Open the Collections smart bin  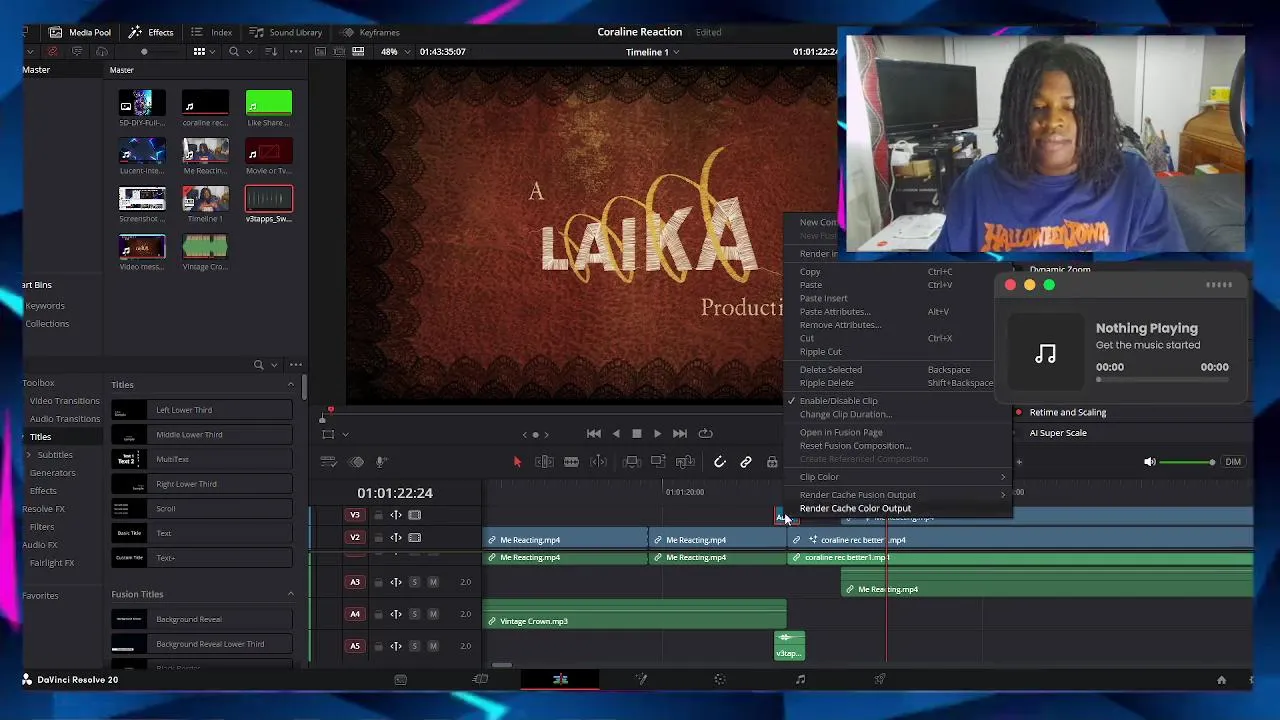click(47, 324)
